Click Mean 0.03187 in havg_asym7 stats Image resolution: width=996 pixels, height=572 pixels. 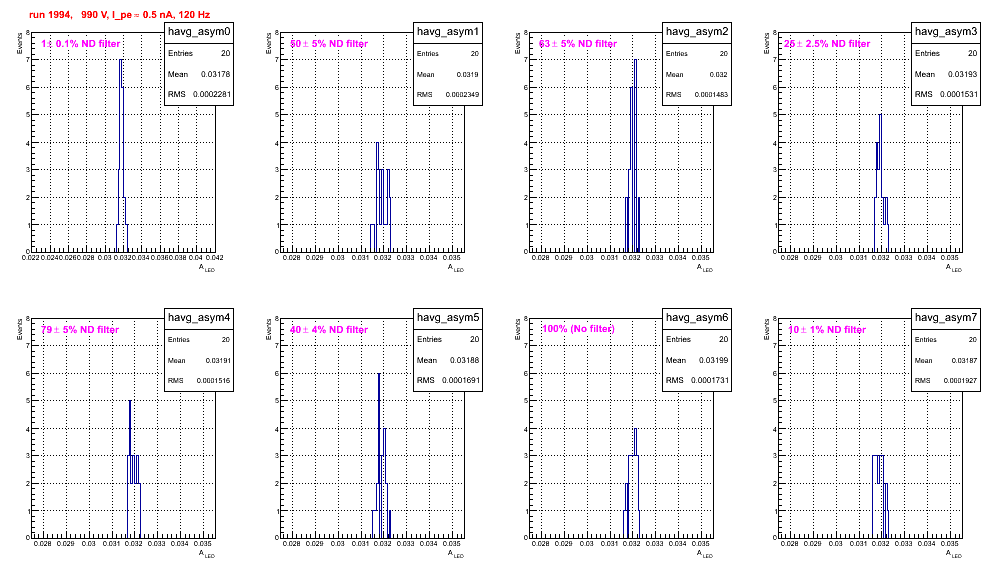946,360
